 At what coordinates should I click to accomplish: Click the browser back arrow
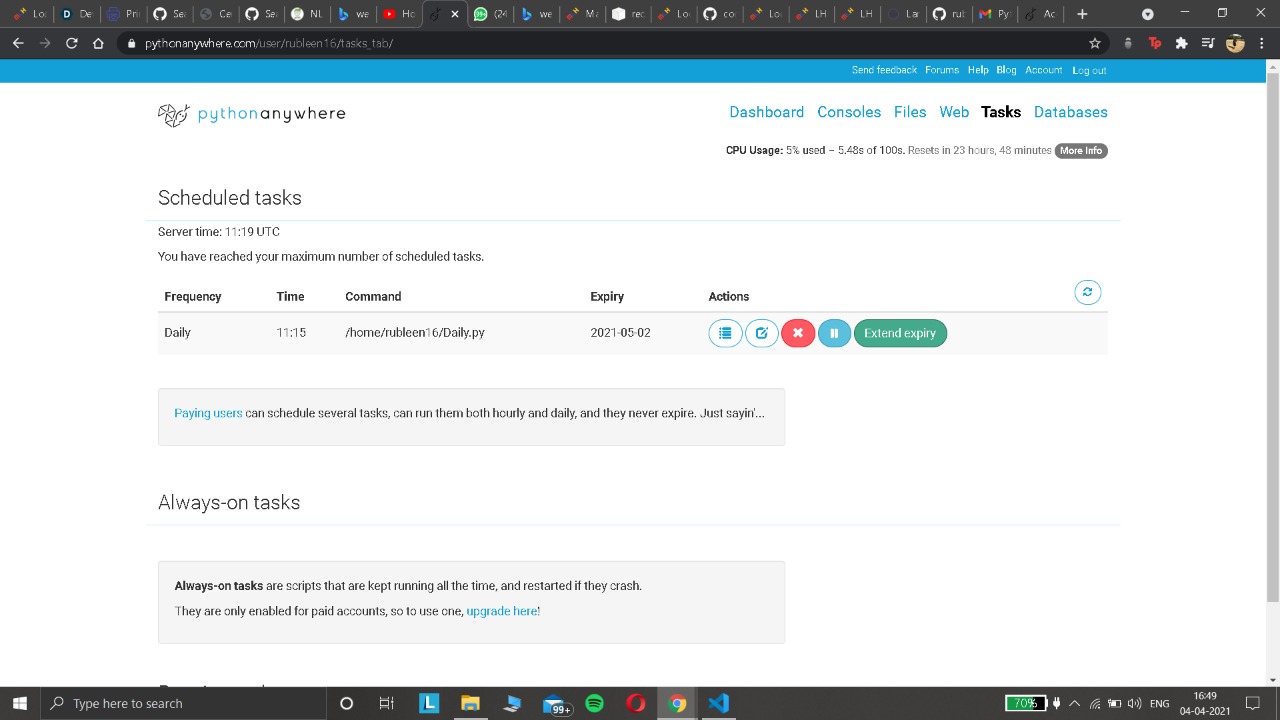point(18,43)
